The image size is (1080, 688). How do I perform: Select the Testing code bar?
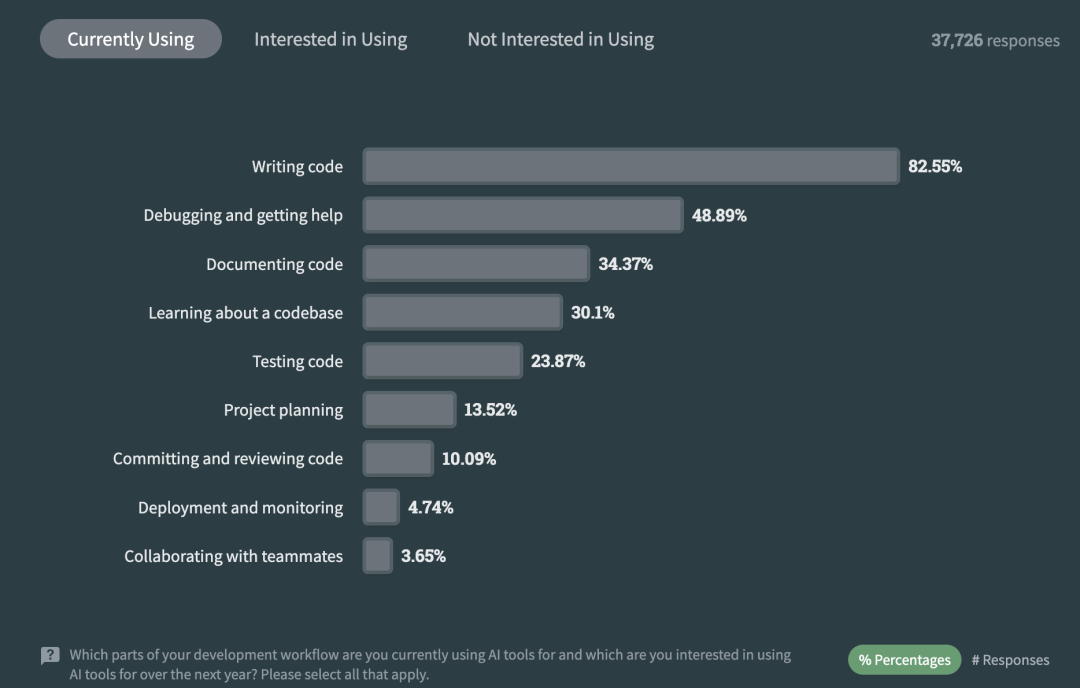click(442, 361)
